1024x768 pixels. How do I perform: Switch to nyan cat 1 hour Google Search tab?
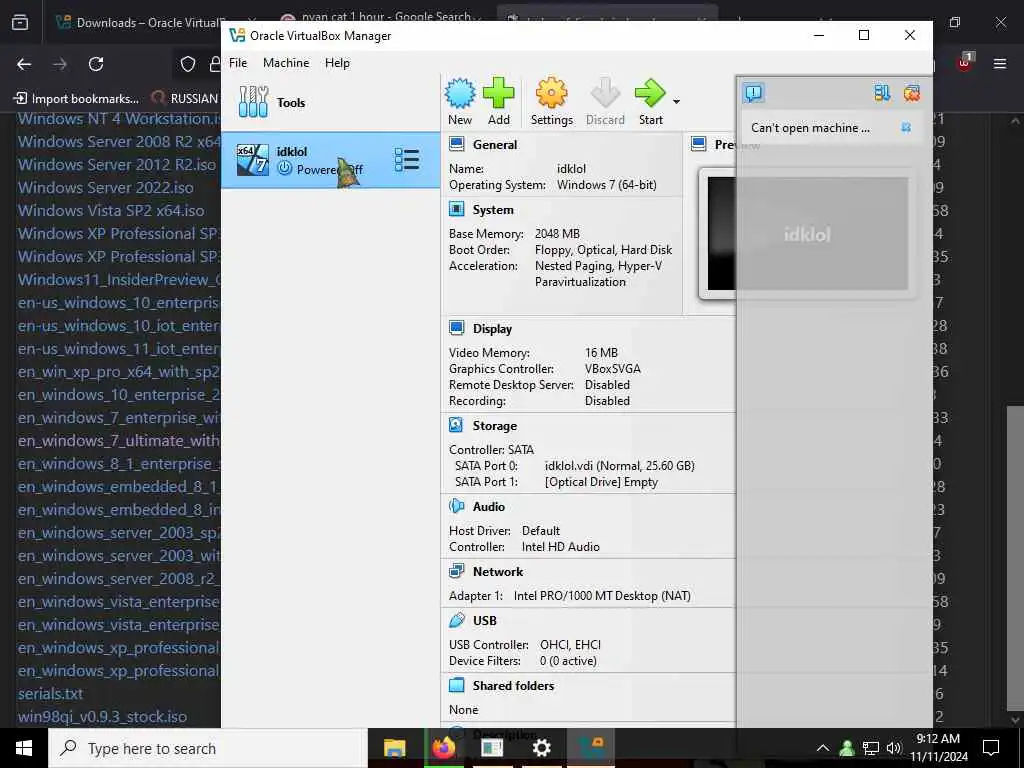(383, 17)
